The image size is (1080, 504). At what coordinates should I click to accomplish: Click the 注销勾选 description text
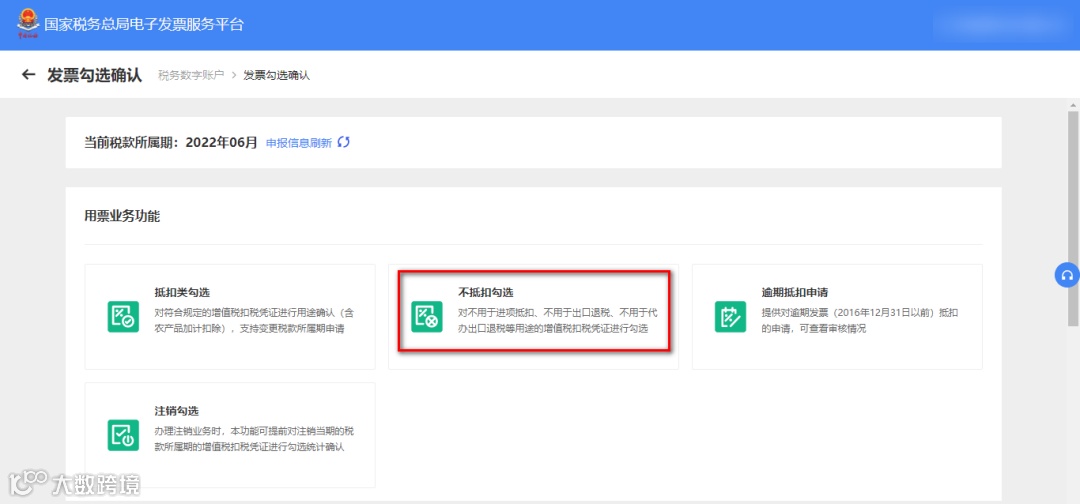click(x=255, y=439)
